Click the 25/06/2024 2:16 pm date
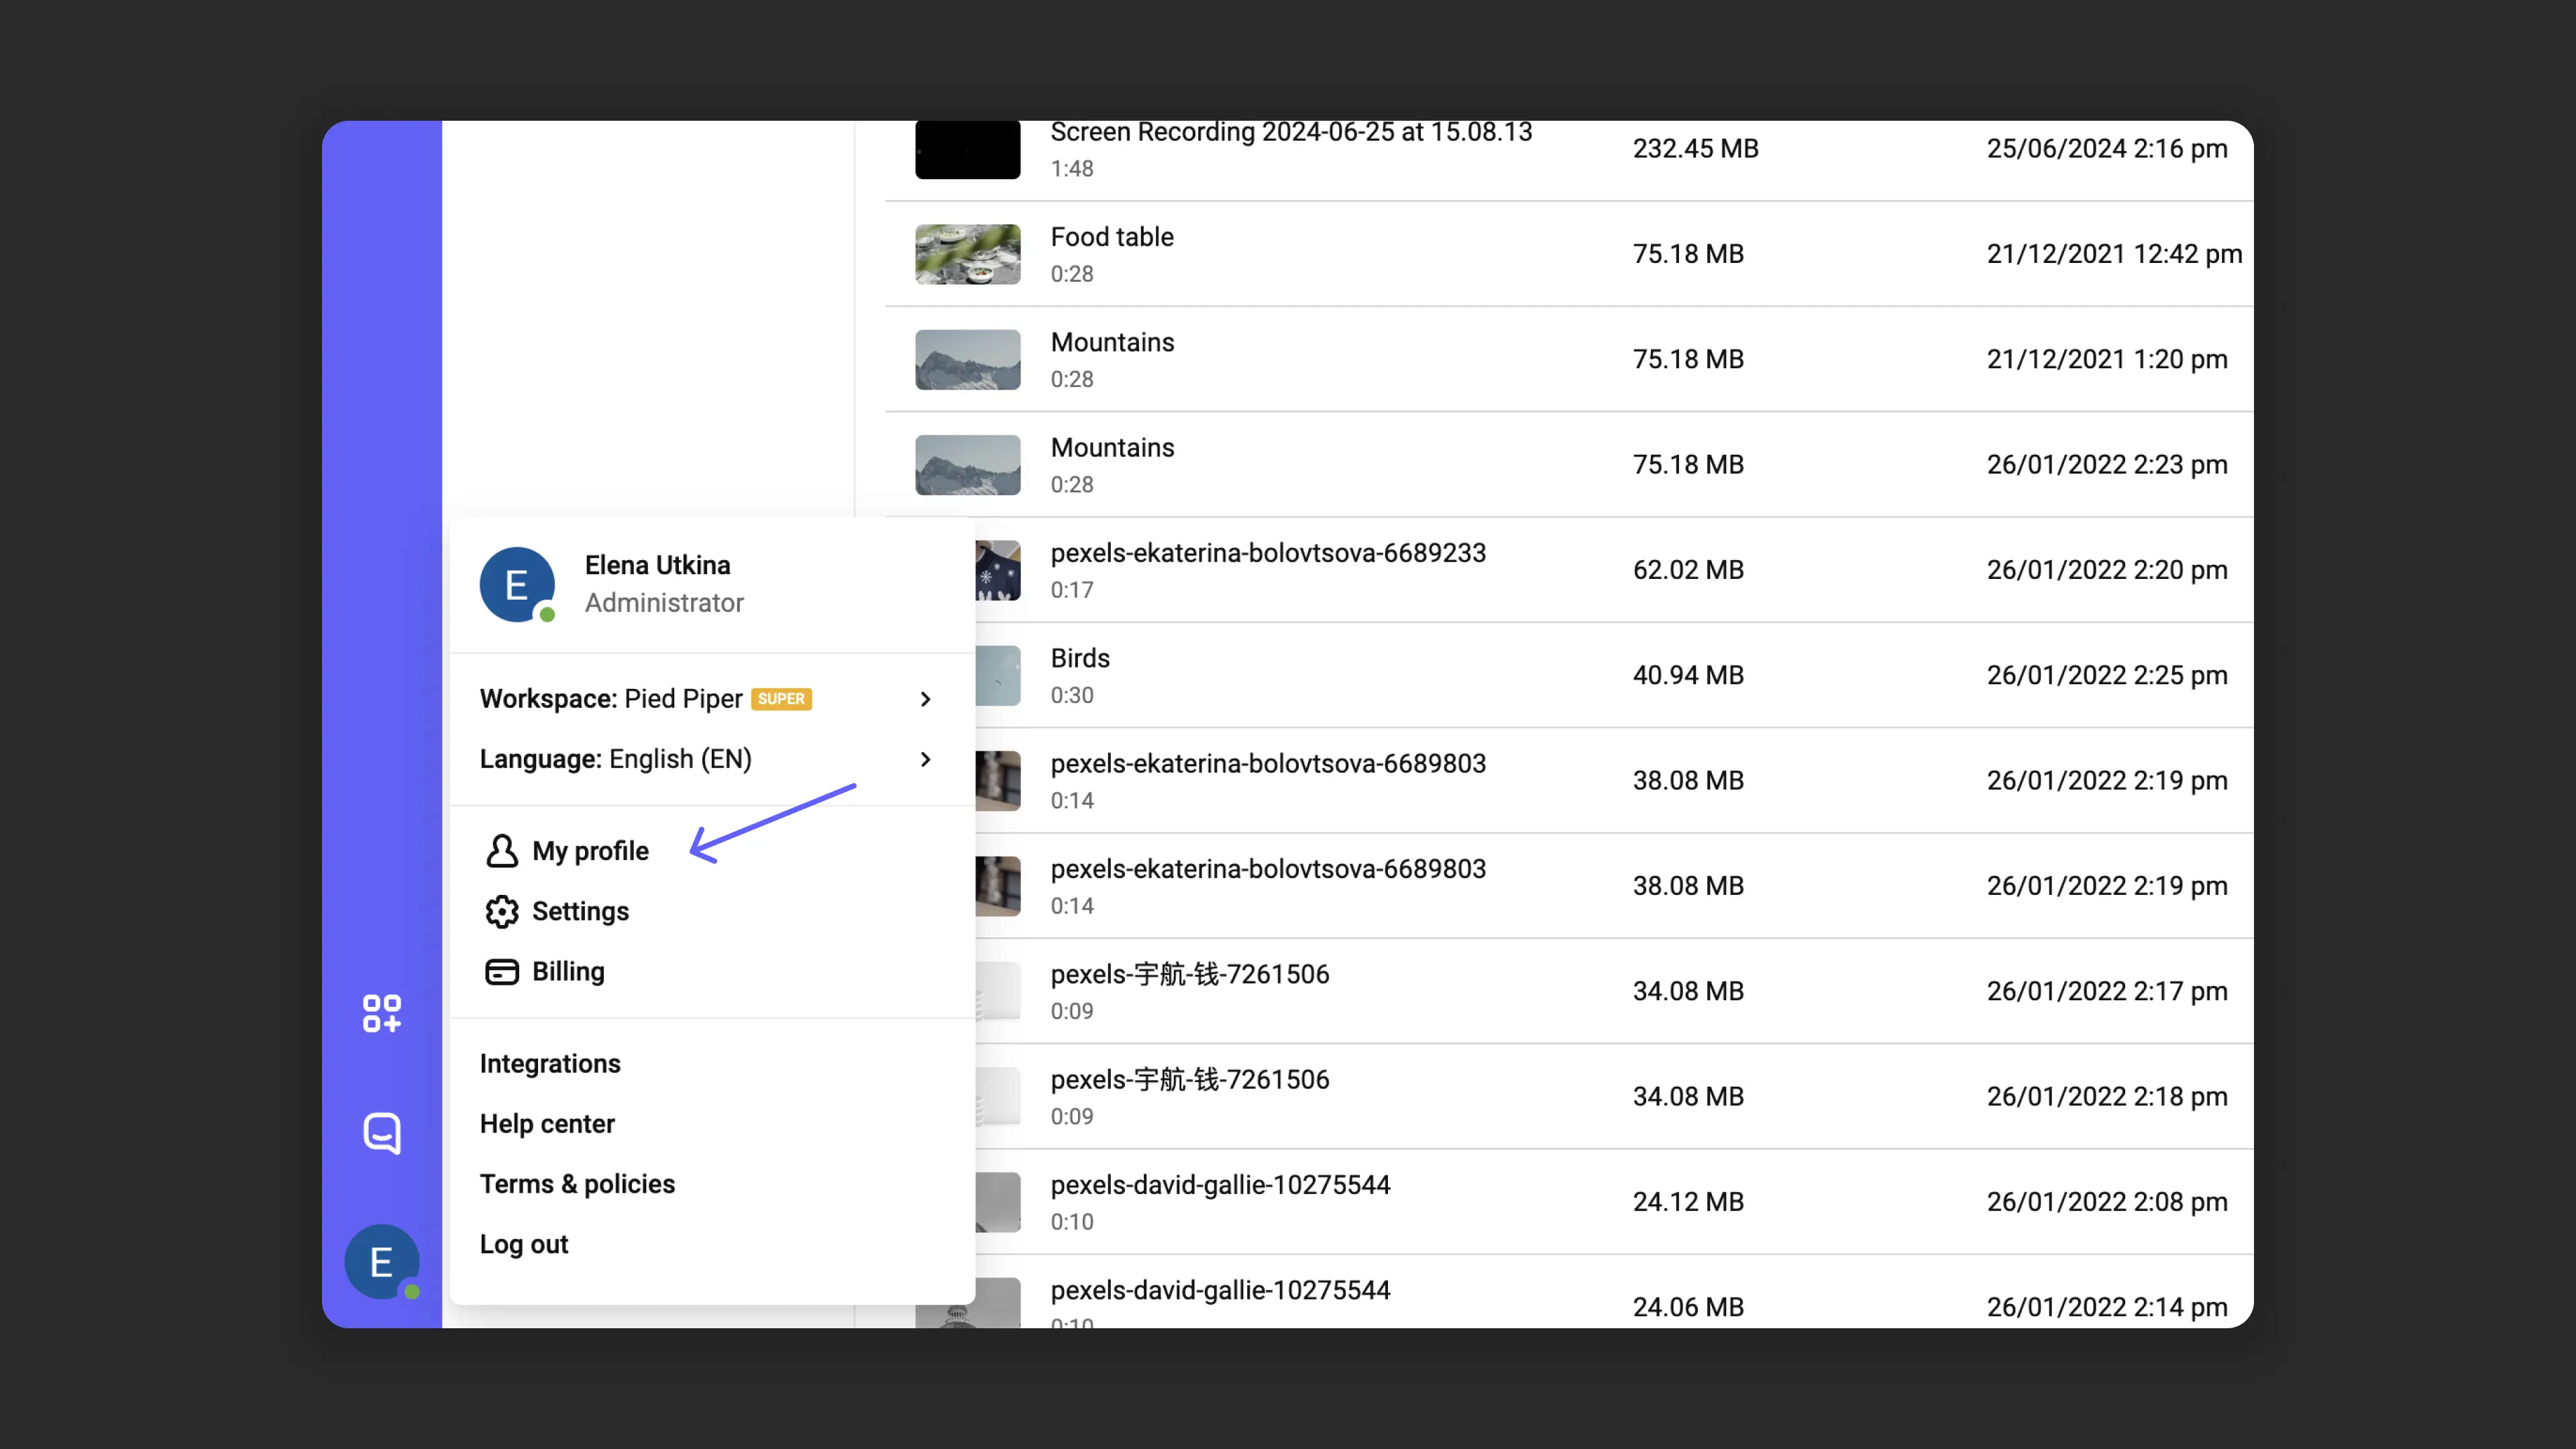Screen dimensions: 2576x1449 point(2106,148)
